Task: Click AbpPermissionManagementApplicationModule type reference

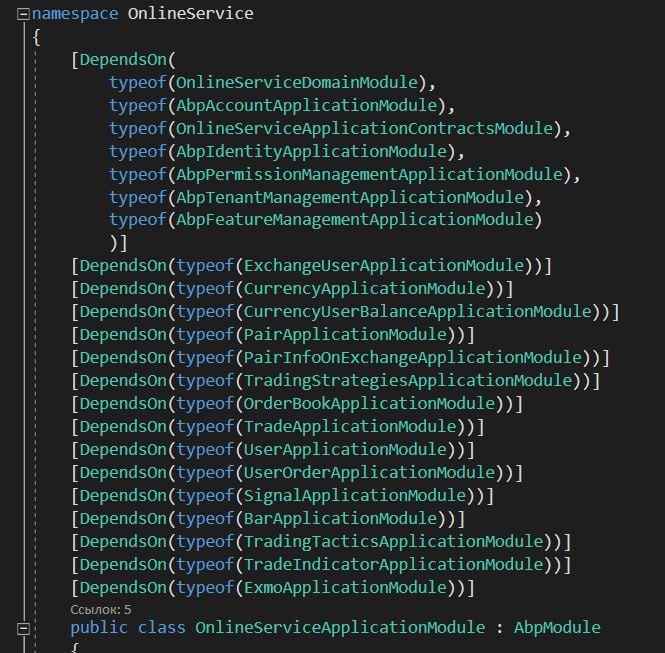Action: coord(370,174)
